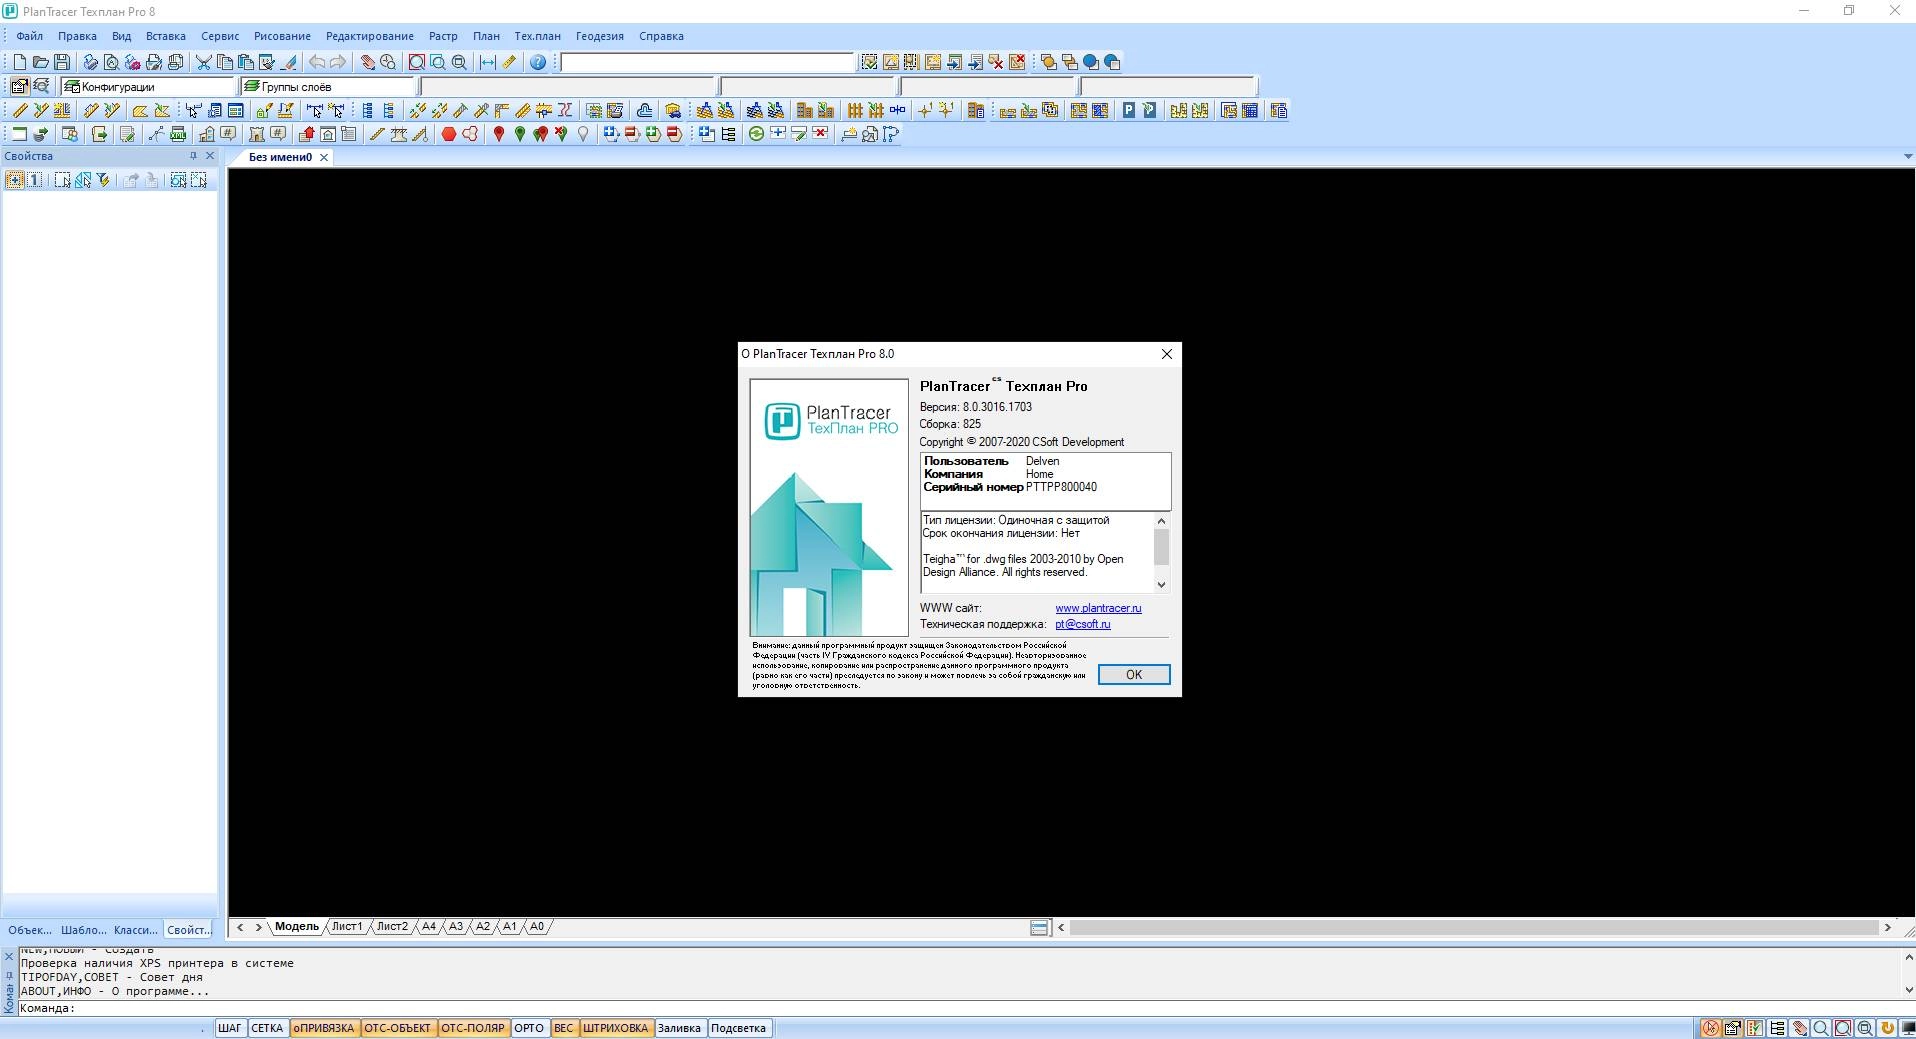1916x1039 pixels.
Task: Click the properties window icon left of Конфигурации
Action: coord(19,86)
